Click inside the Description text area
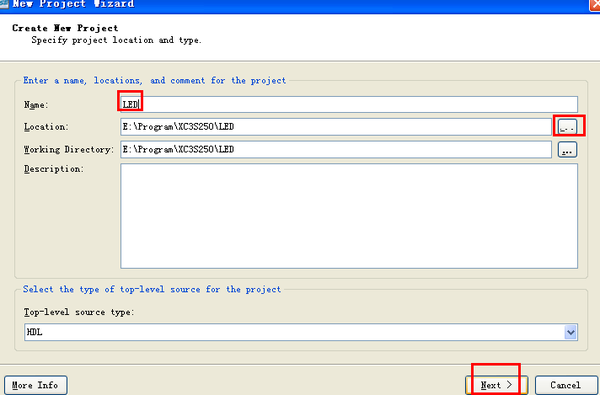Screen dimensions: 600x395 [349, 216]
